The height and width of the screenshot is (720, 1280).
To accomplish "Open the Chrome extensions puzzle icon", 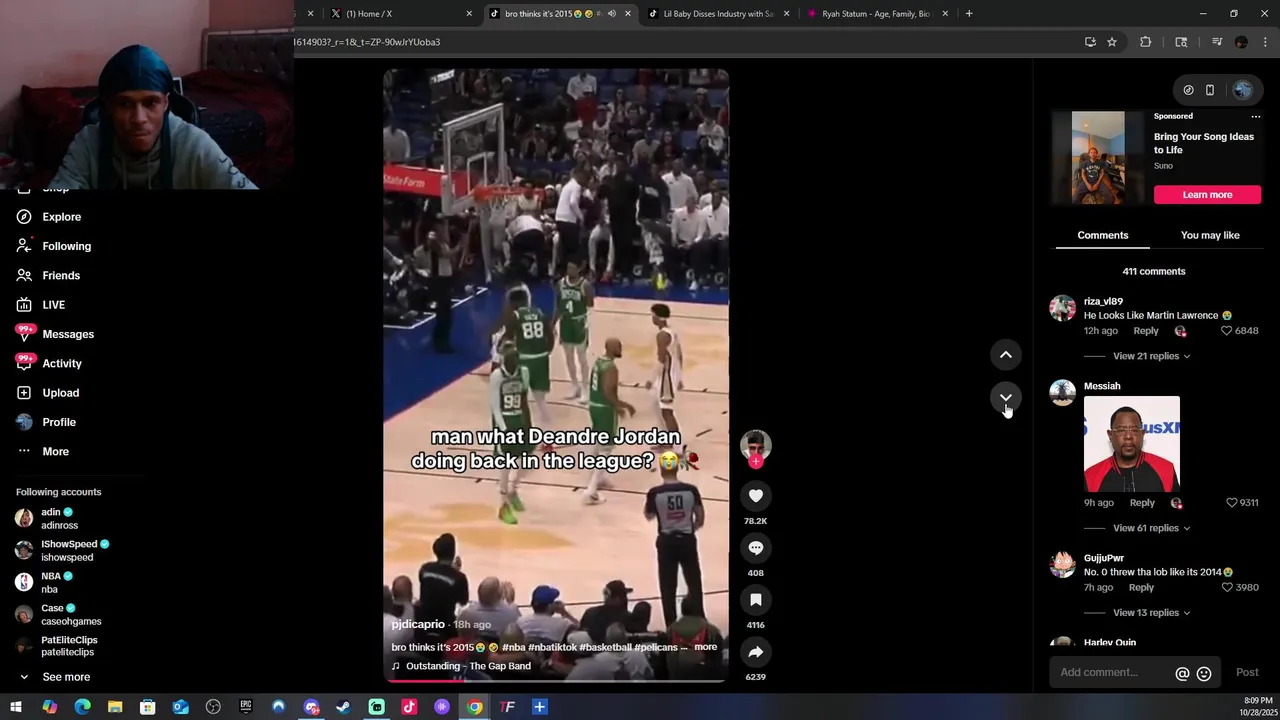I will point(1146,42).
